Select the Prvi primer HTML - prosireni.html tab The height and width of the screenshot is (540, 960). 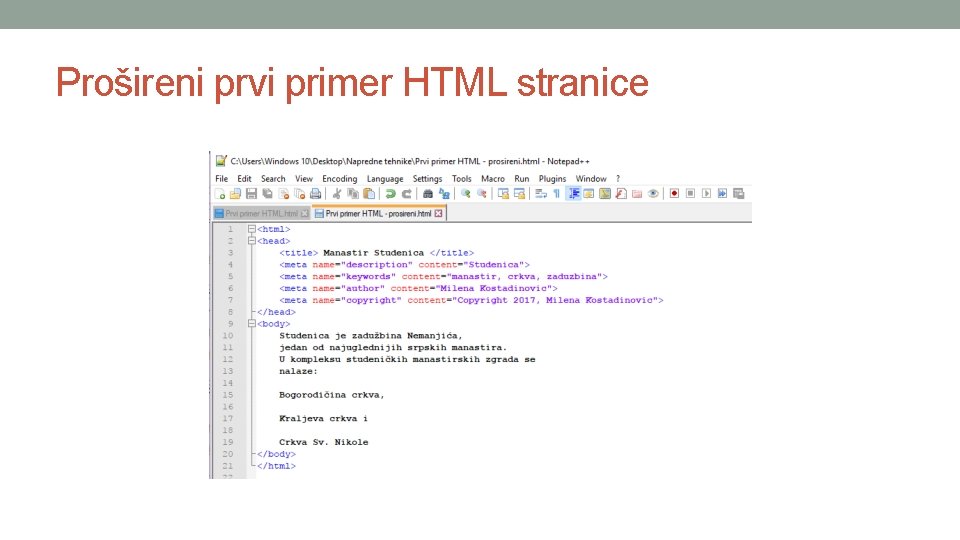[x=378, y=214]
